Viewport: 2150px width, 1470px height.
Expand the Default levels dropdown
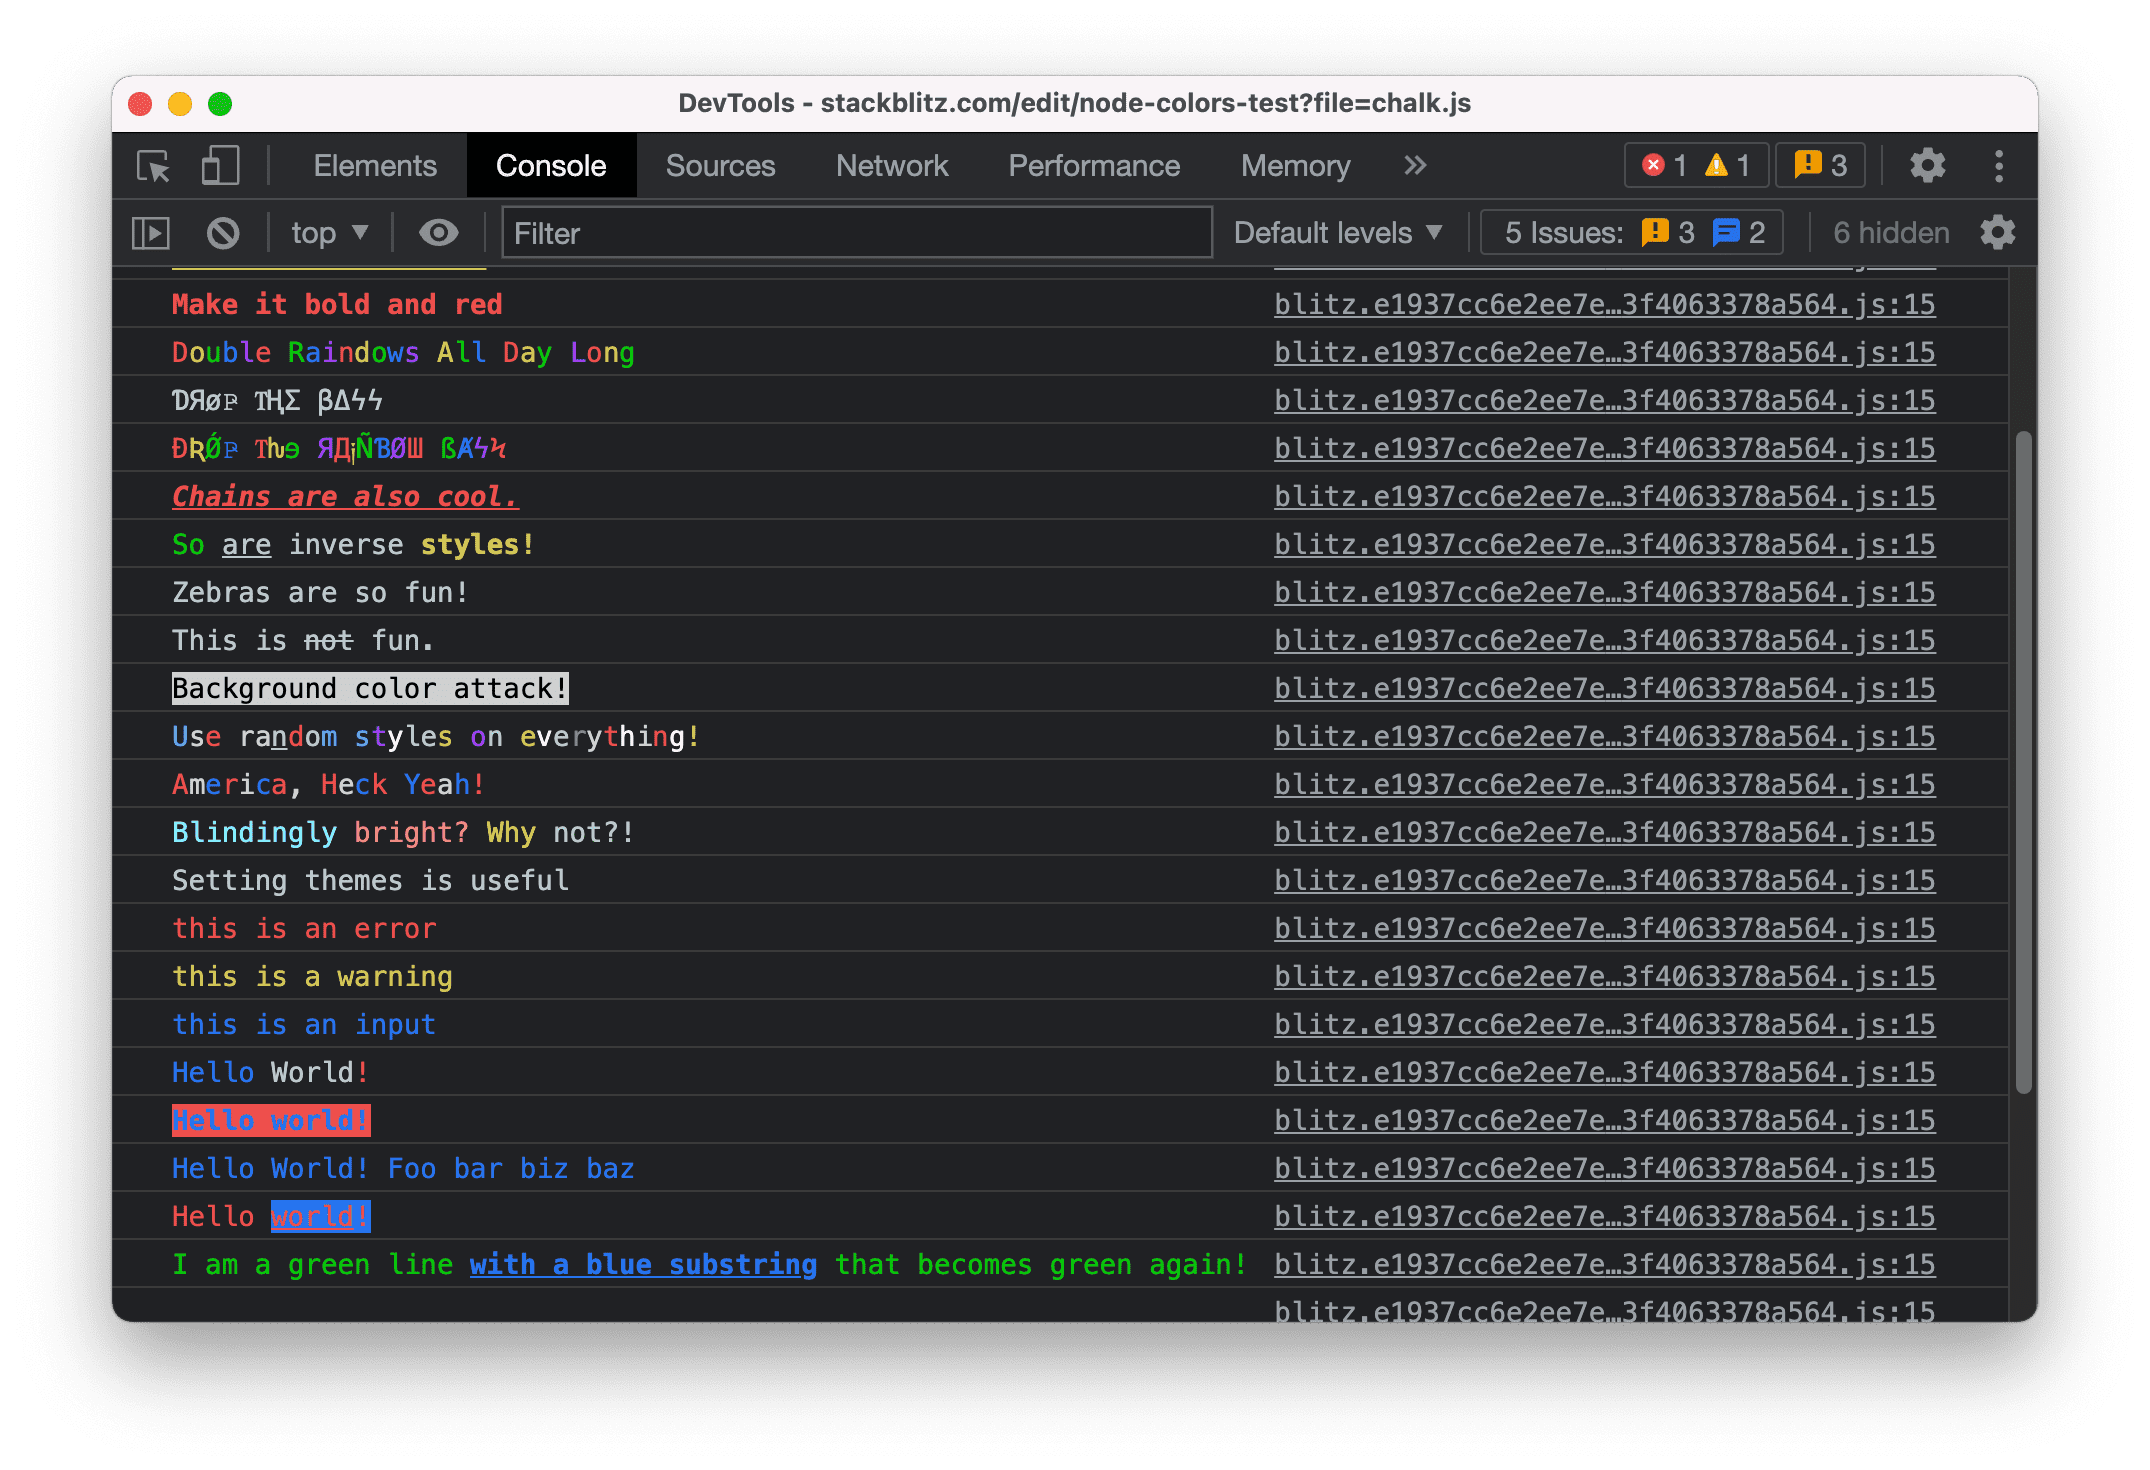tap(1338, 234)
